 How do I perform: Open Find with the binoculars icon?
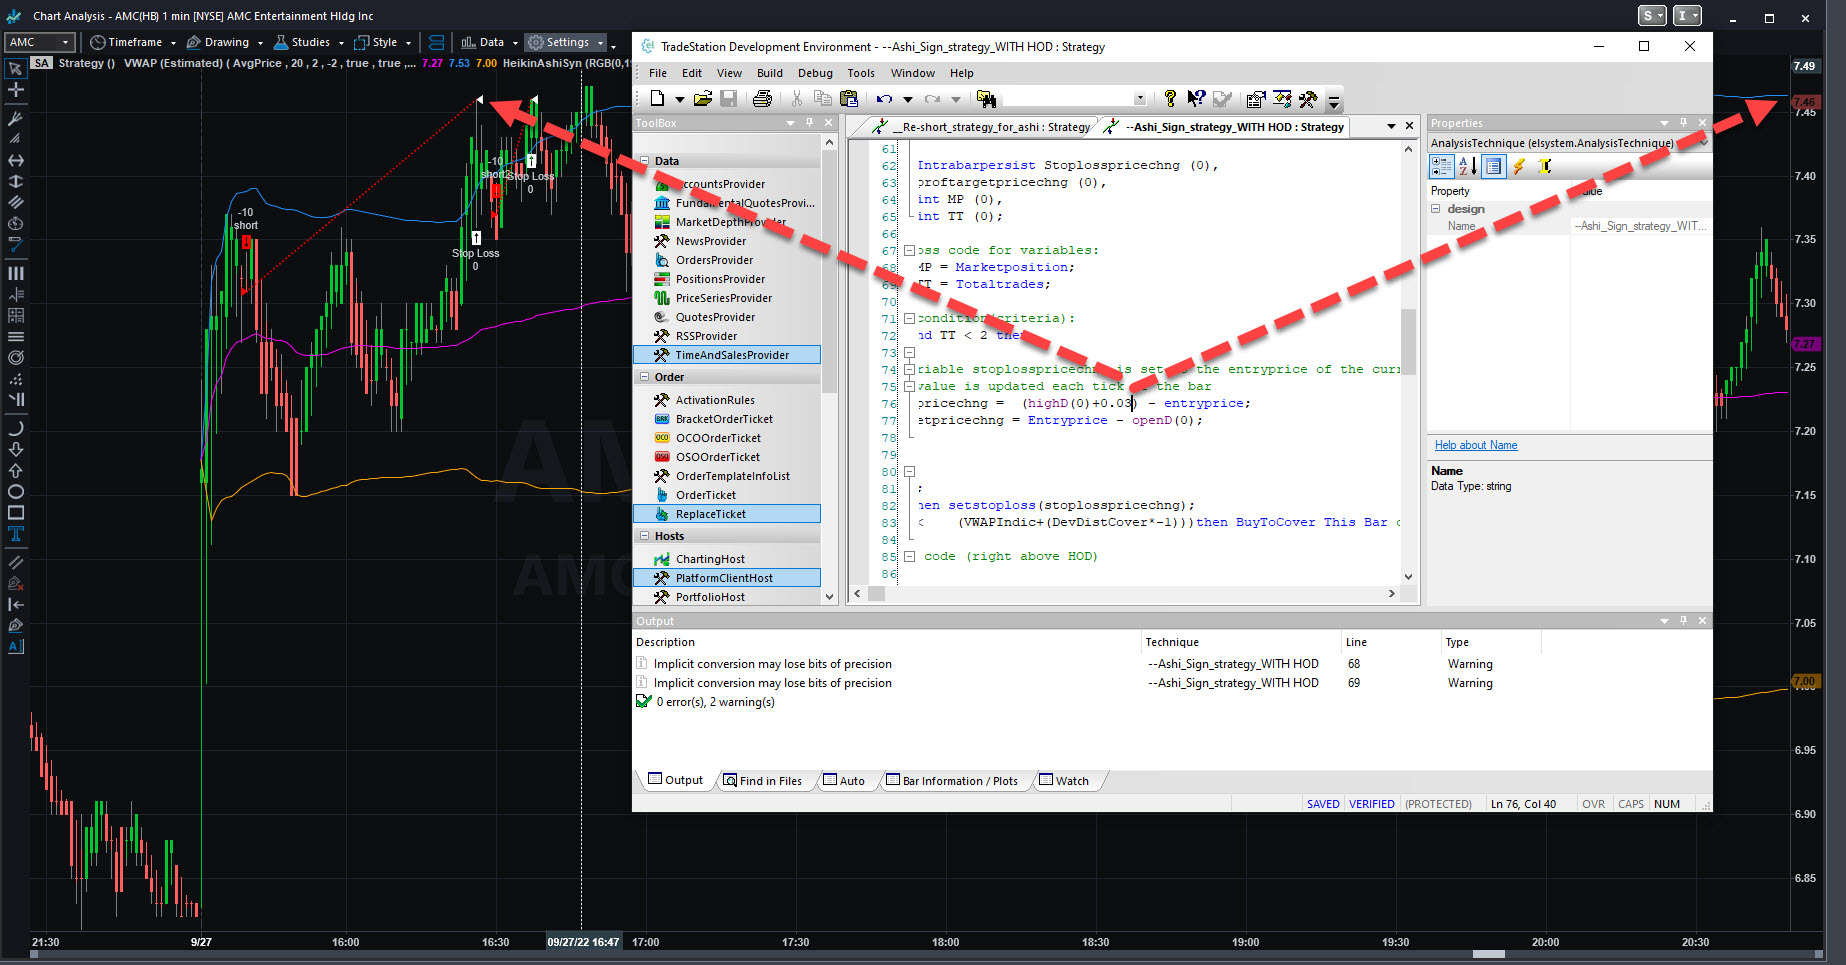pos(986,98)
